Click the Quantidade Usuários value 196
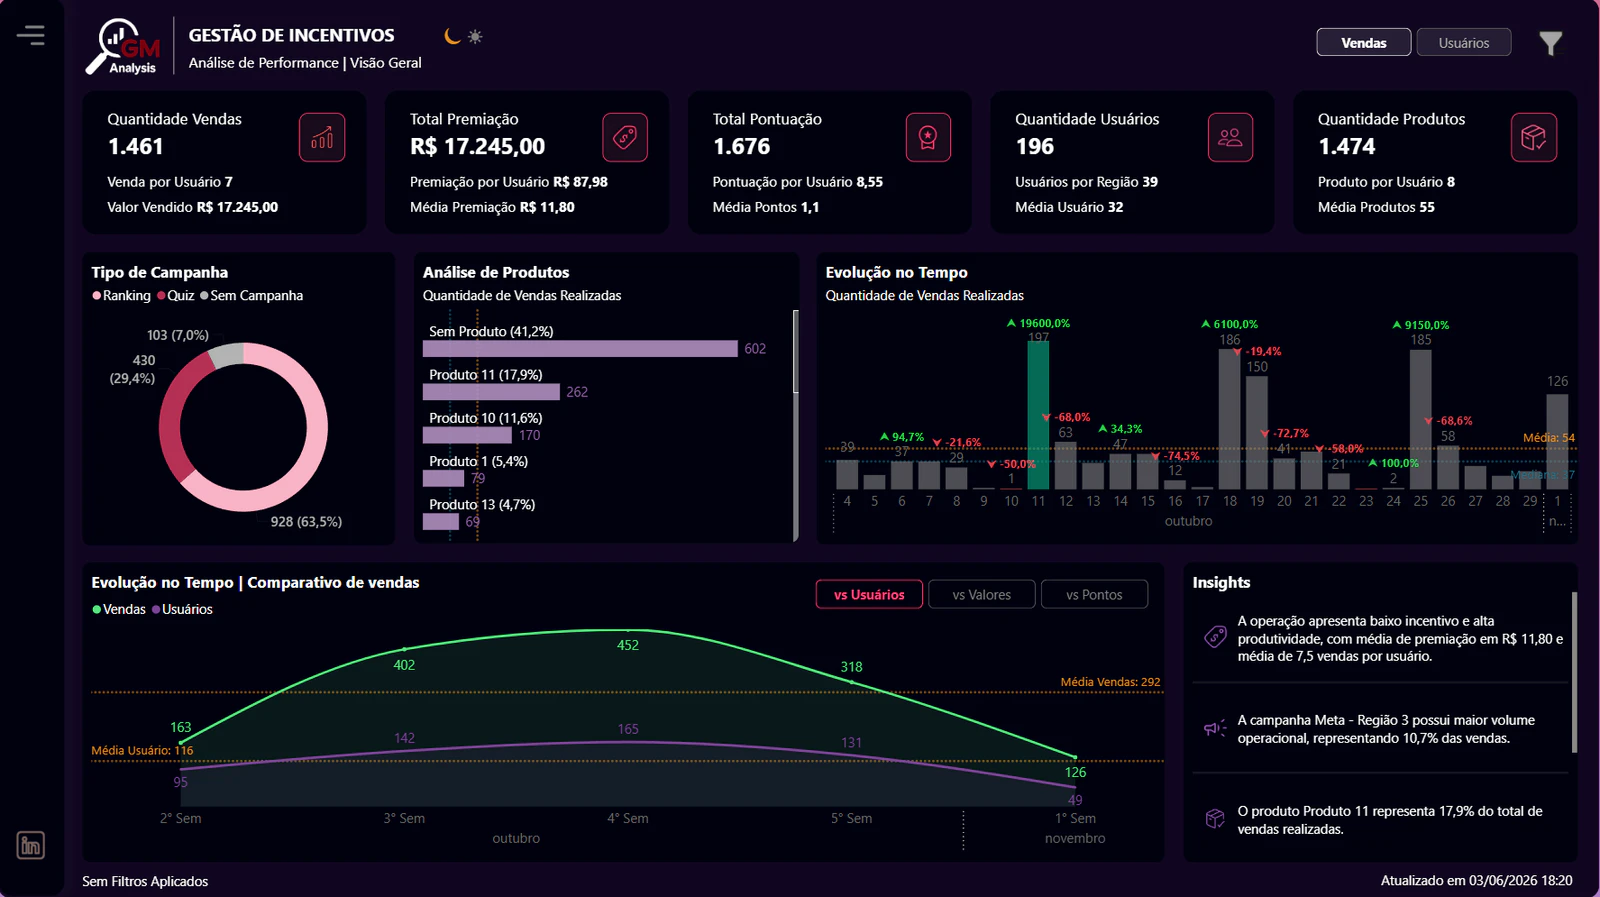The image size is (1600, 897). coord(1035,146)
